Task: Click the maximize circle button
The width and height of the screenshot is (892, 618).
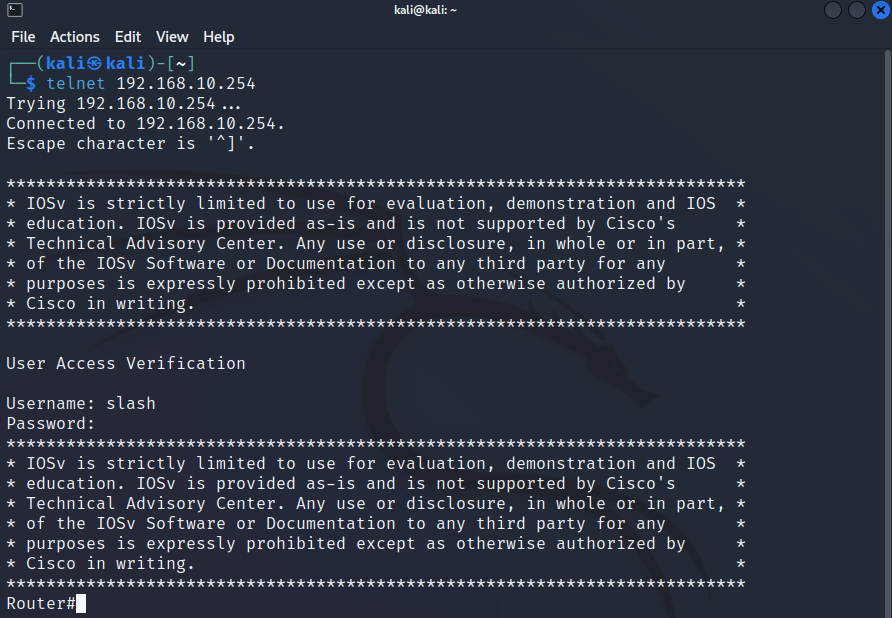Action: (856, 10)
